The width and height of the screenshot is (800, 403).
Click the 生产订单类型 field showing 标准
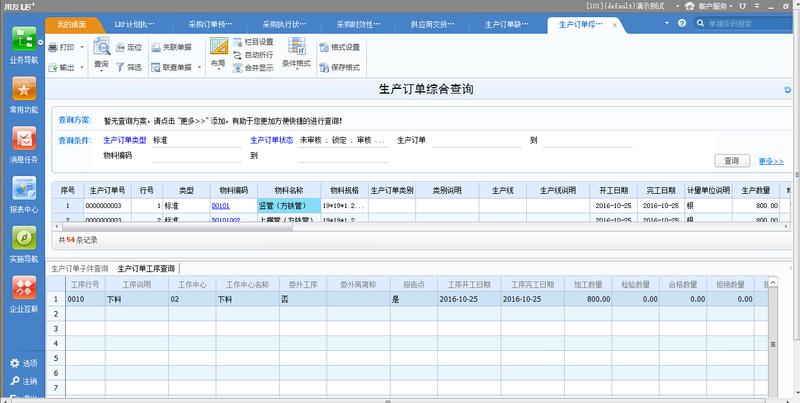pyautogui.click(x=196, y=141)
